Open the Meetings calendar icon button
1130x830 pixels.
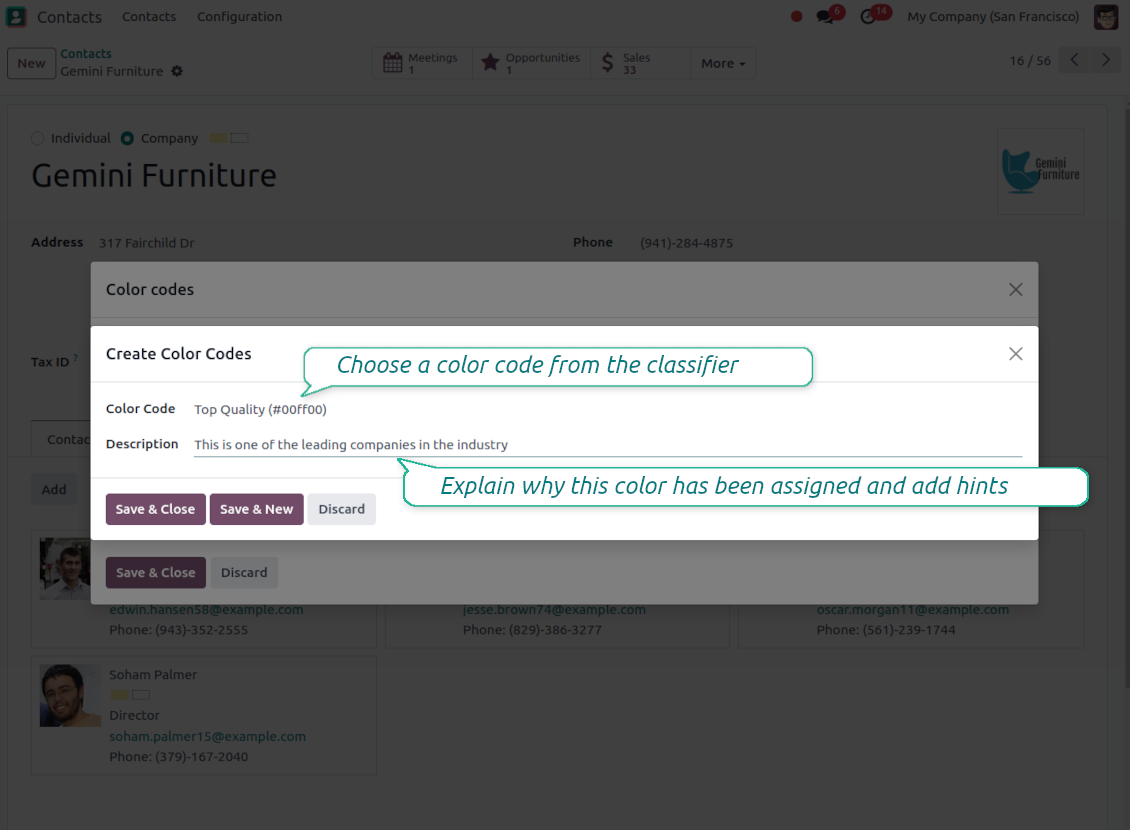coord(393,63)
